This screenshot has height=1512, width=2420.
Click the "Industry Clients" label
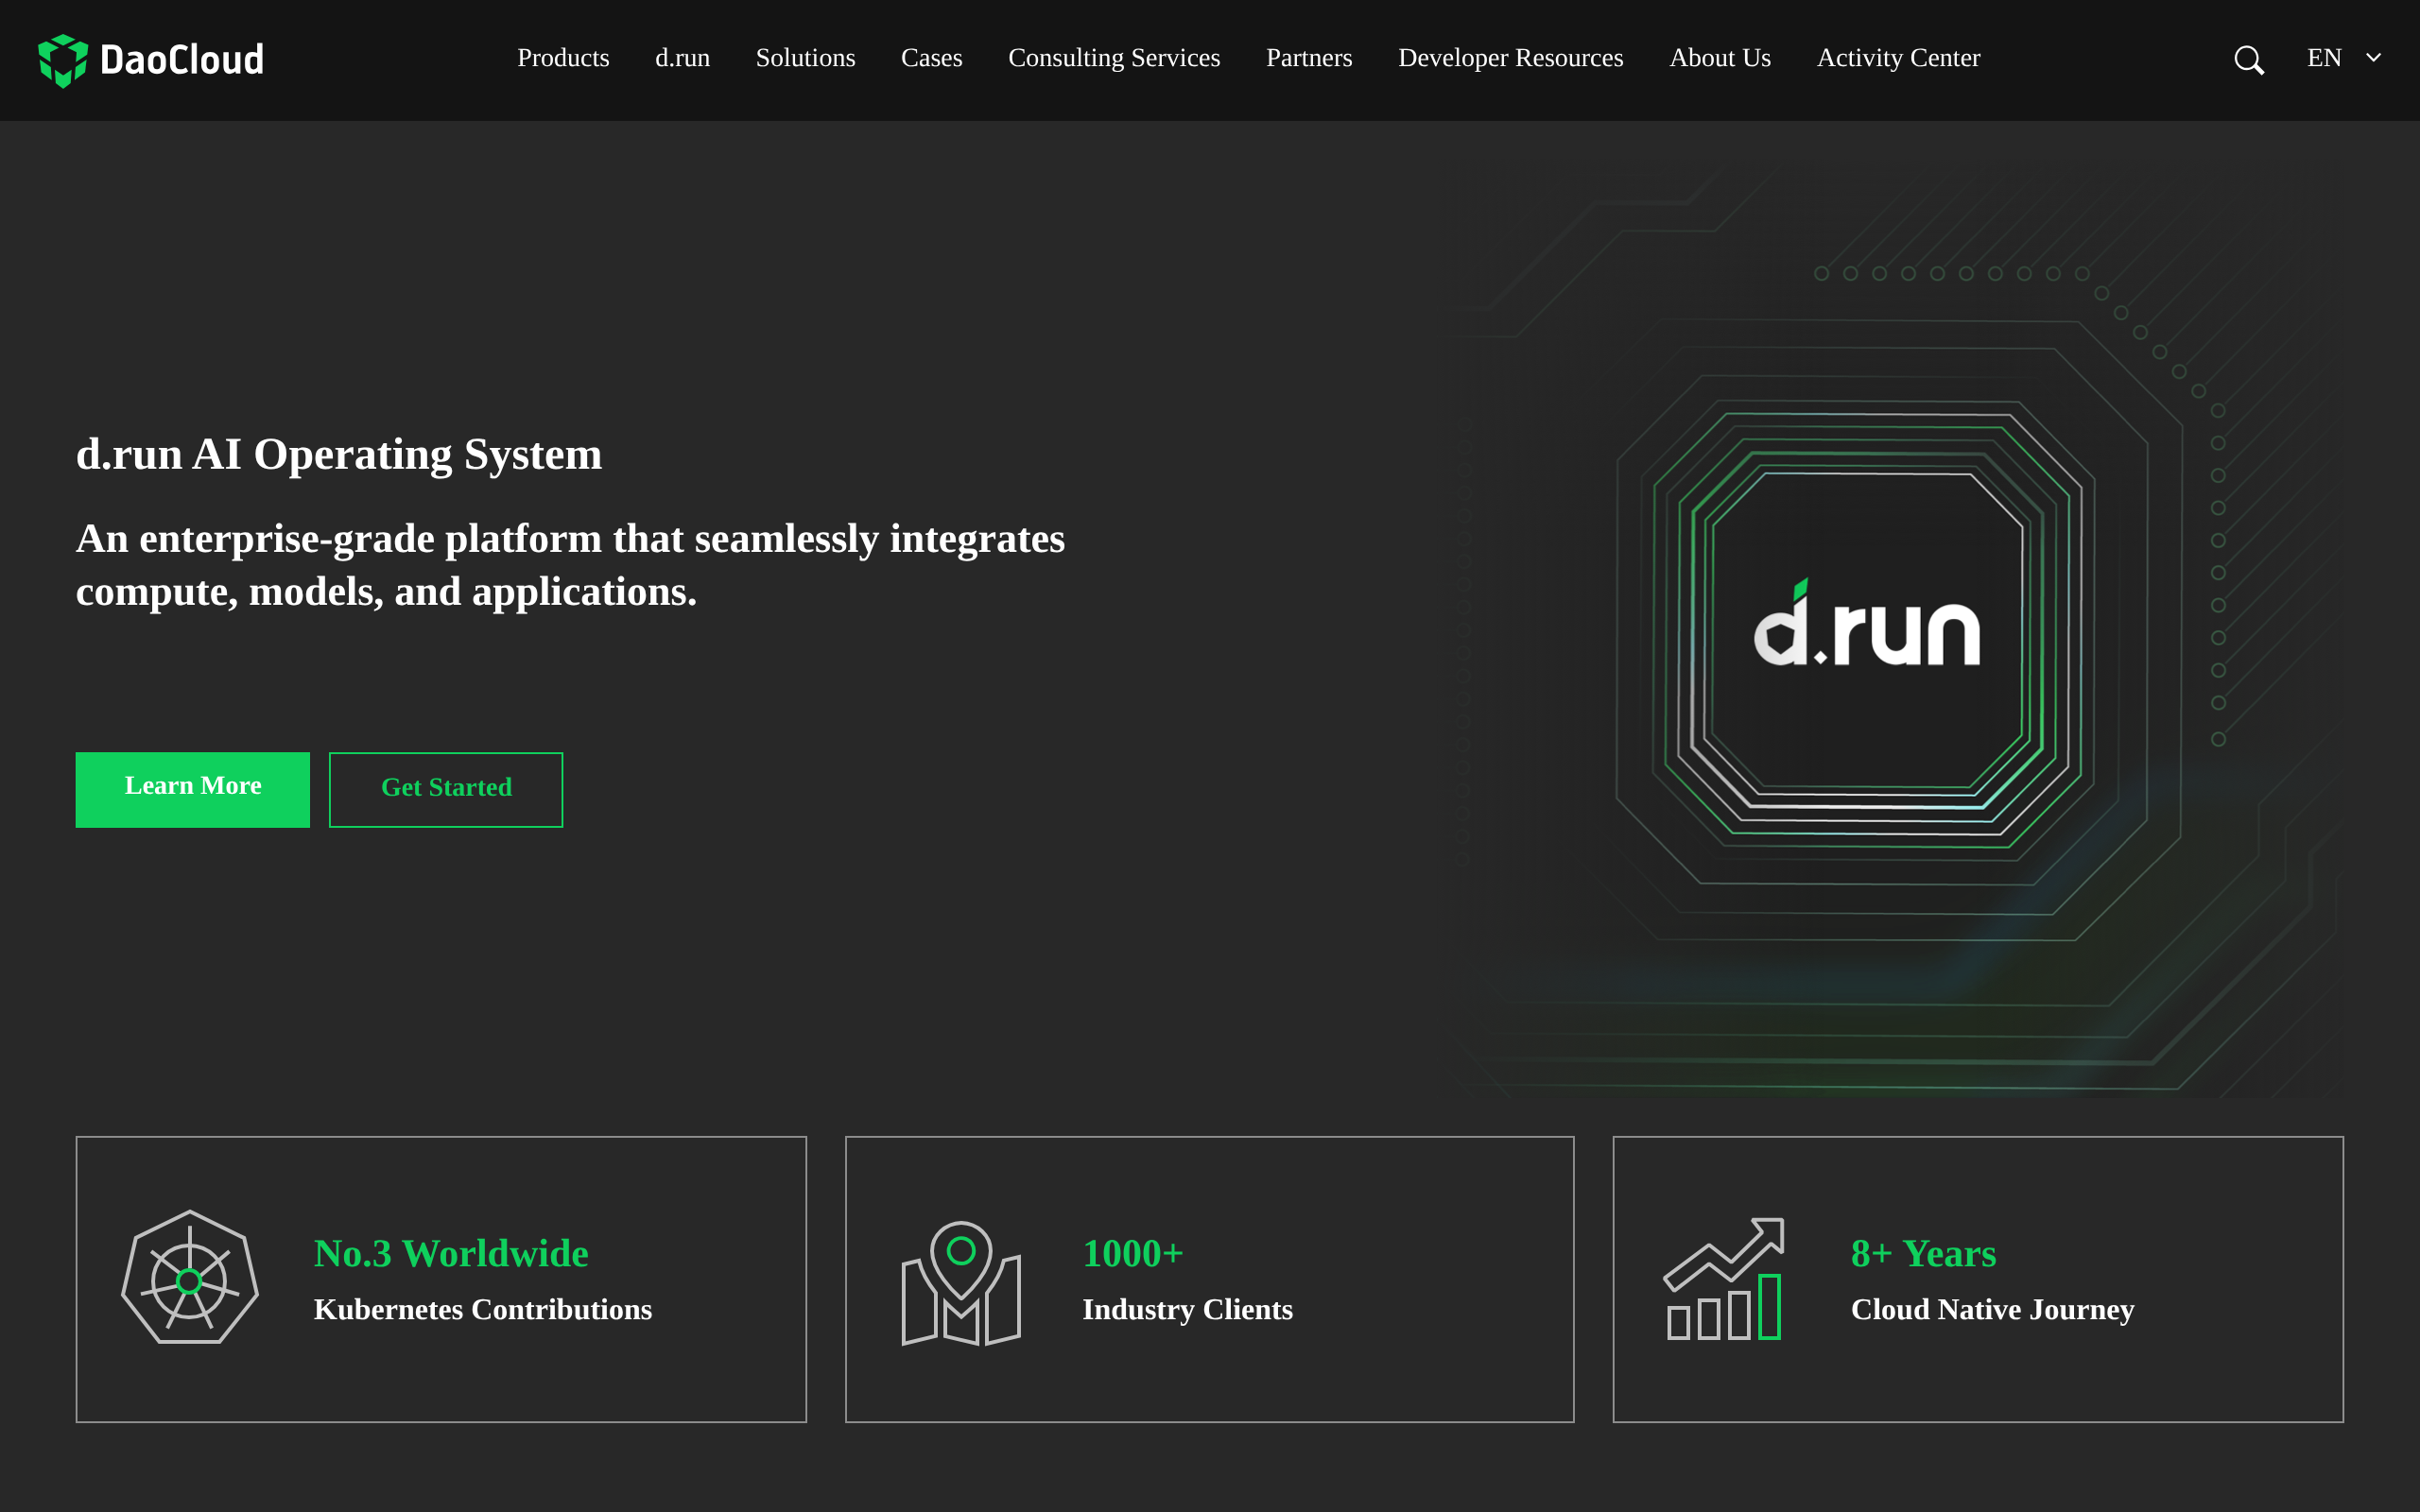[1187, 1309]
